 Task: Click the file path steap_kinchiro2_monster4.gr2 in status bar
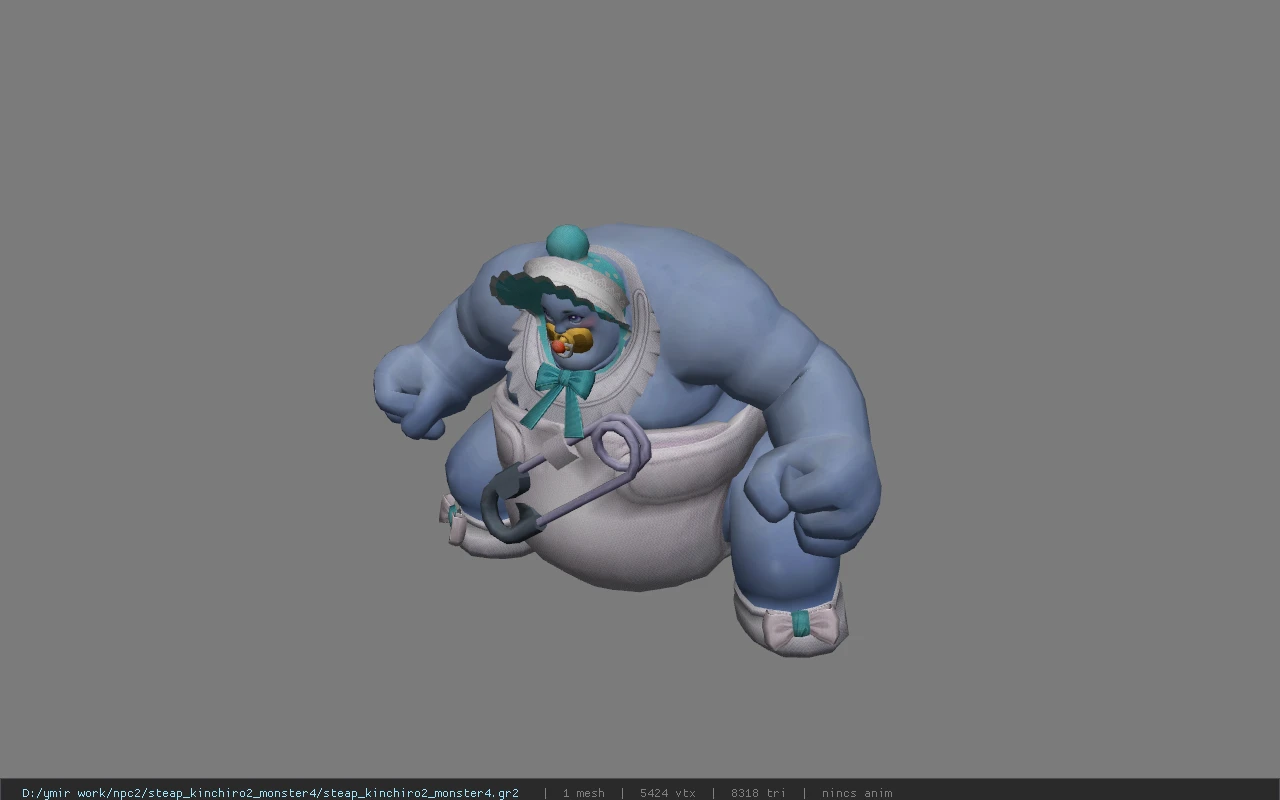[x=270, y=793]
